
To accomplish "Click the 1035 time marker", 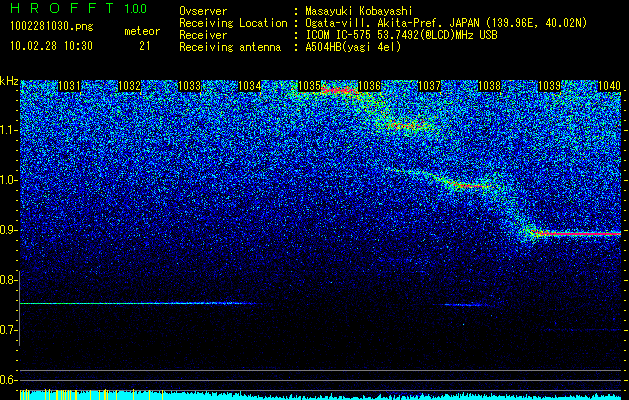I will pos(310,86).
